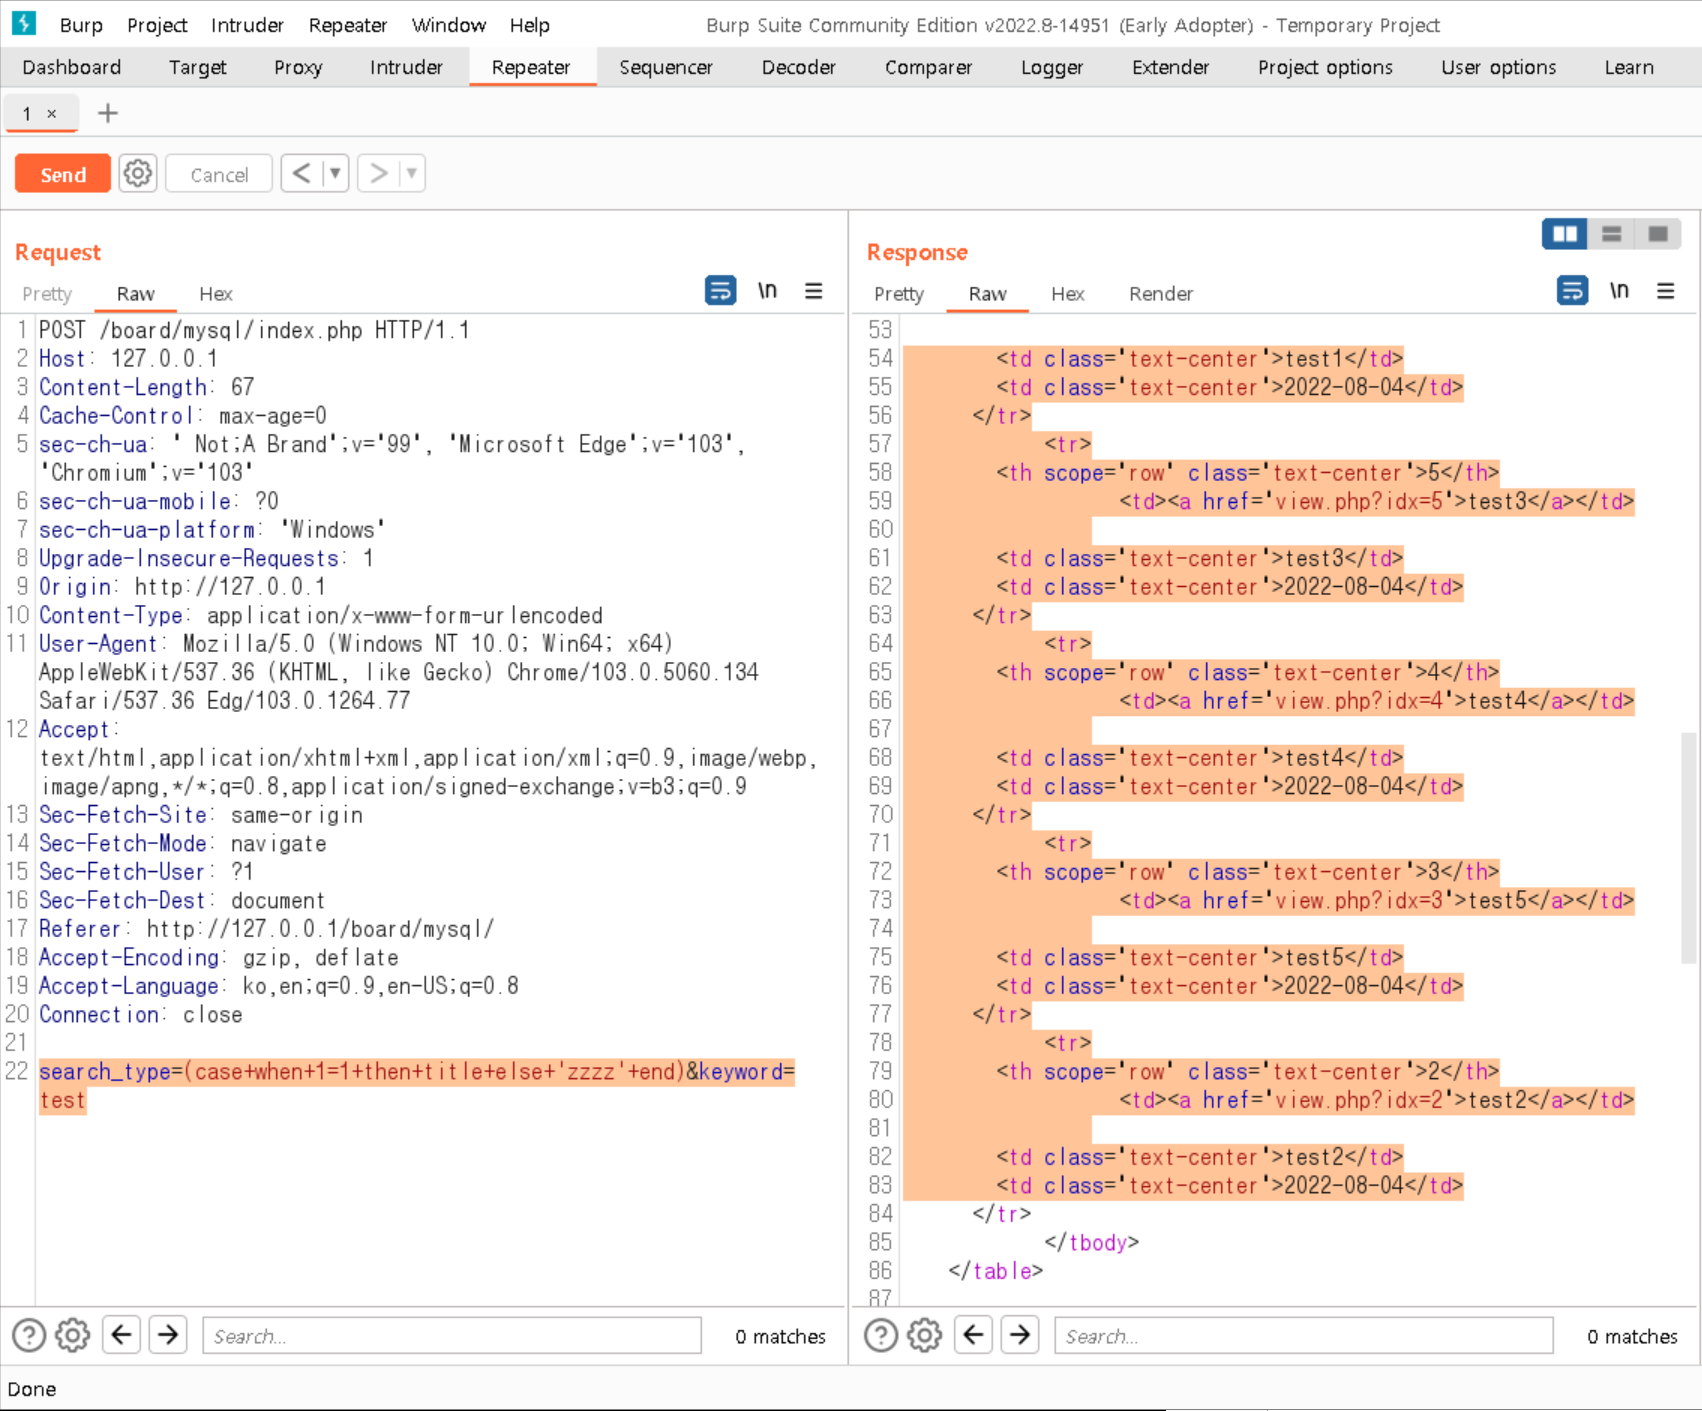Open Repeater settings gear next to Send
The height and width of the screenshot is (1411, 1702).
(137, 173)
